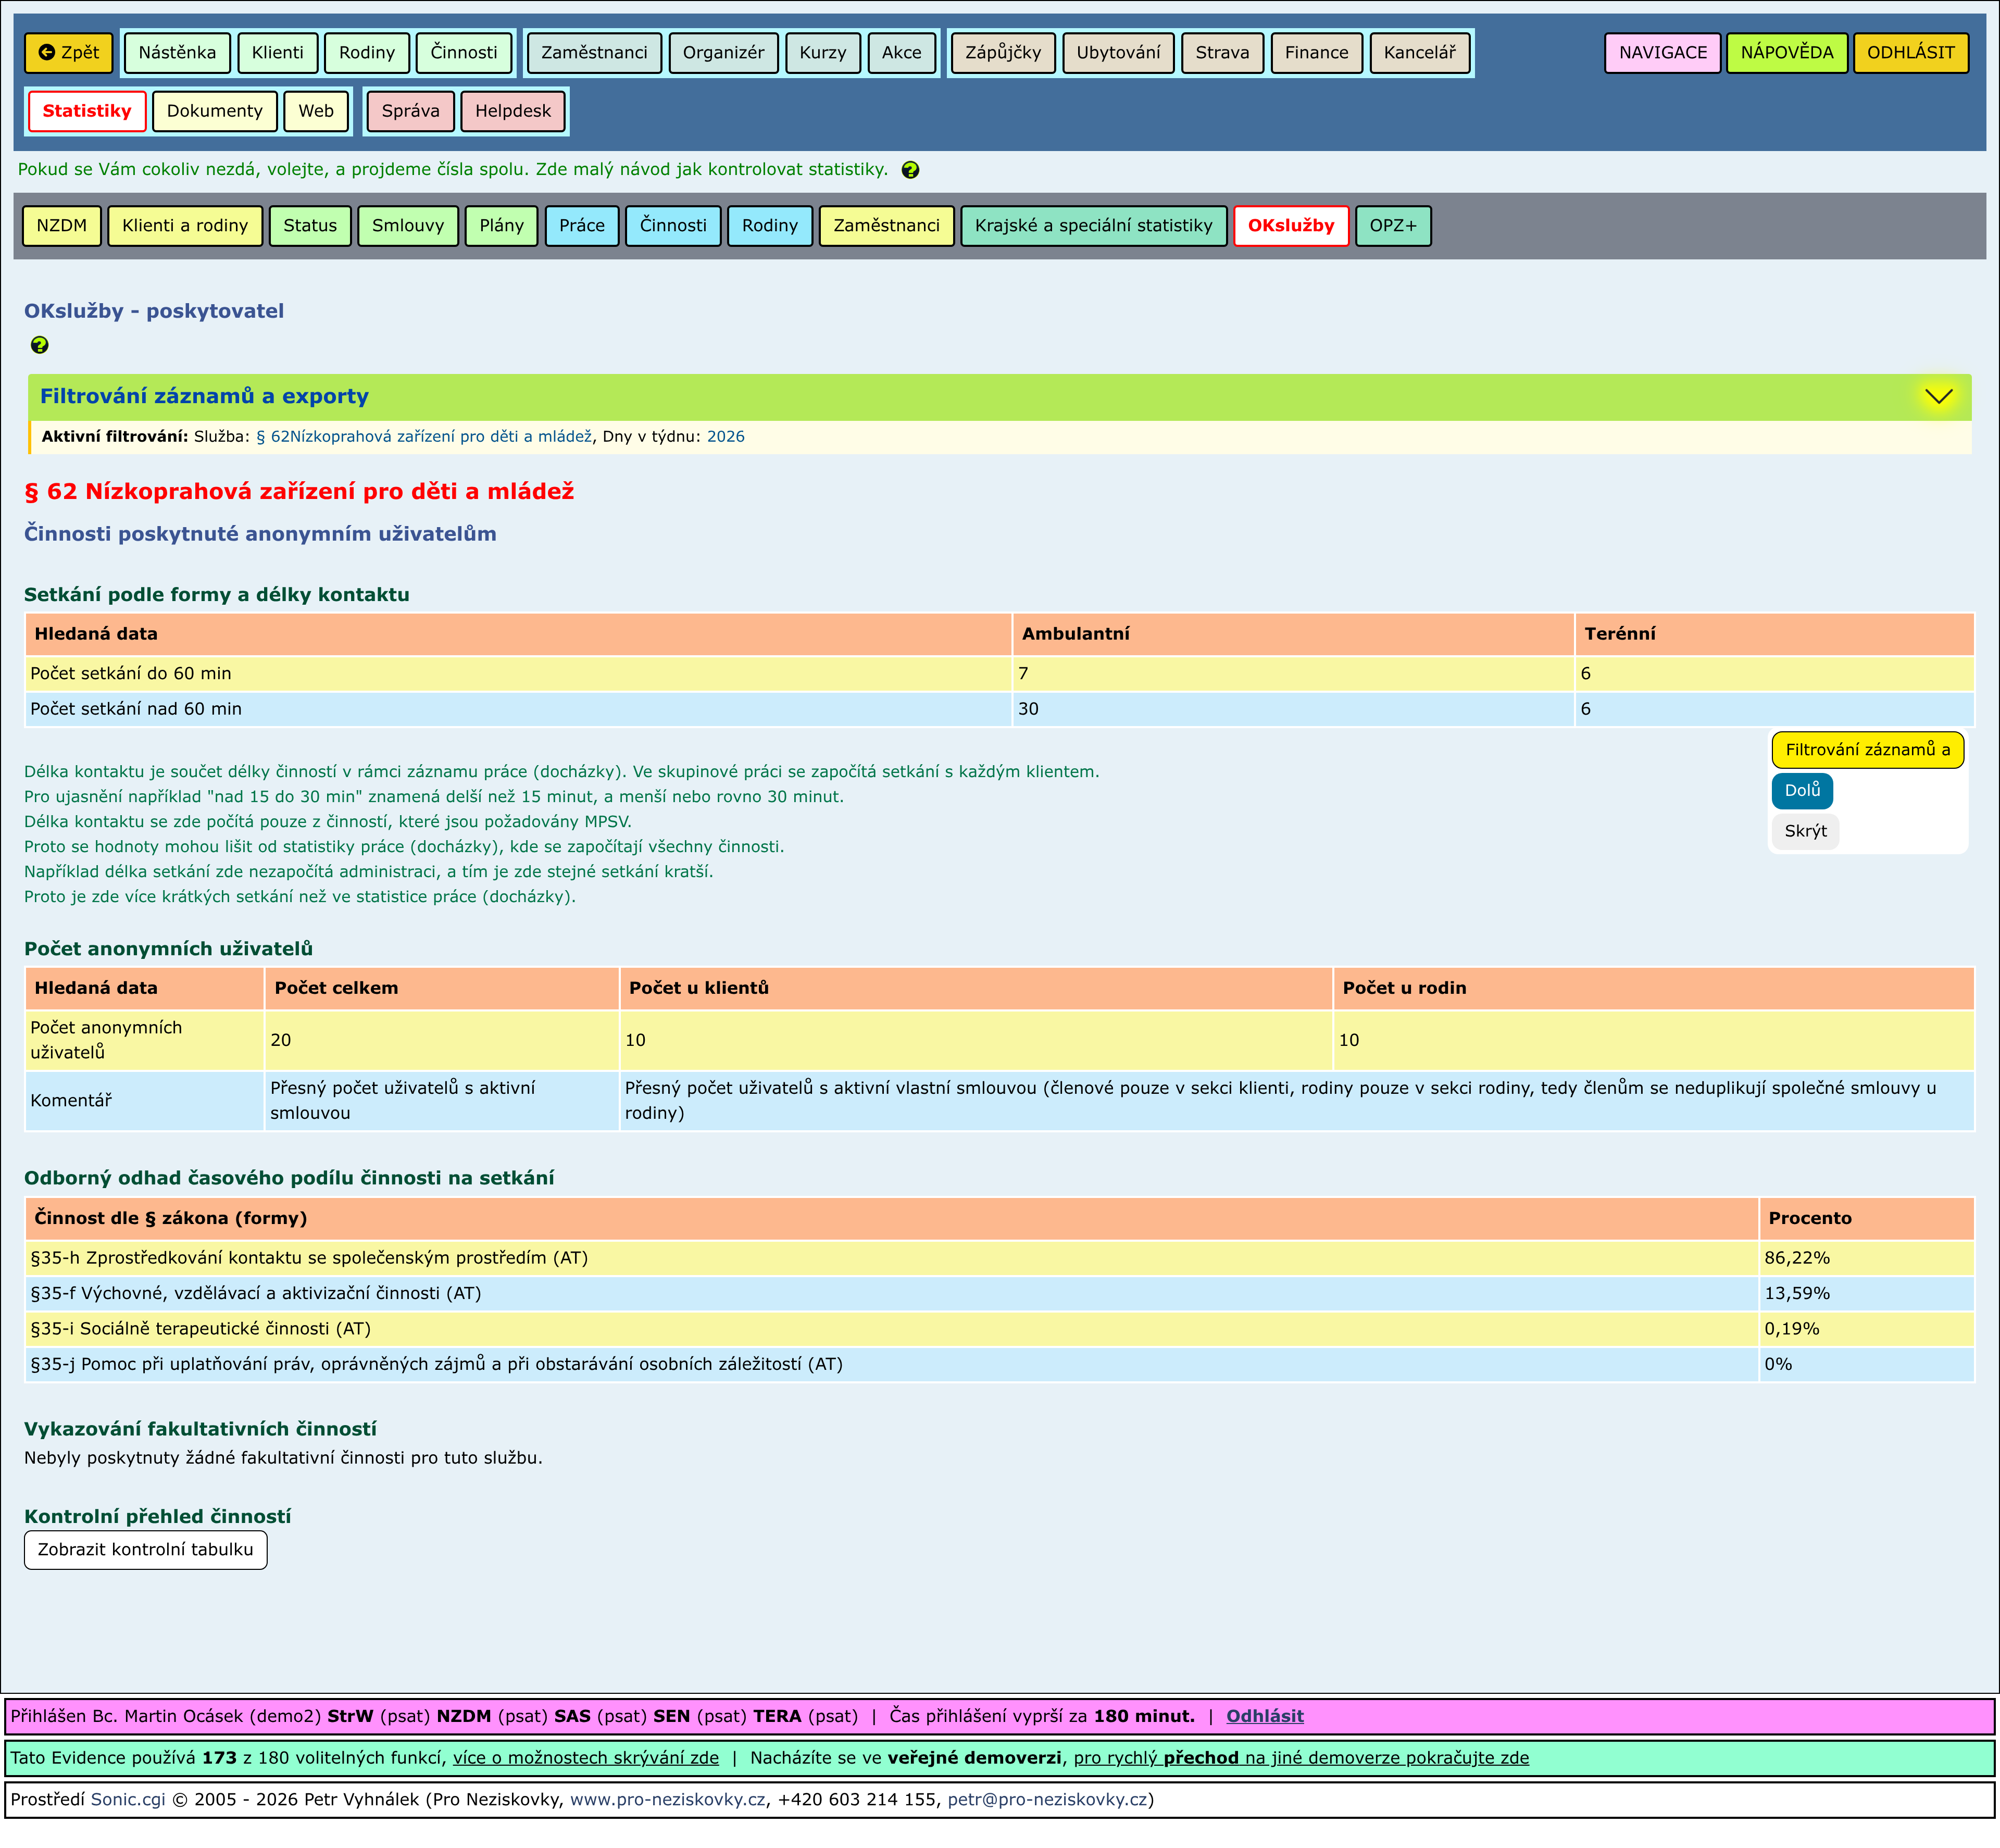Open the NZDM statistics tab
2000x1848 pixels.
tap(62, 226)
